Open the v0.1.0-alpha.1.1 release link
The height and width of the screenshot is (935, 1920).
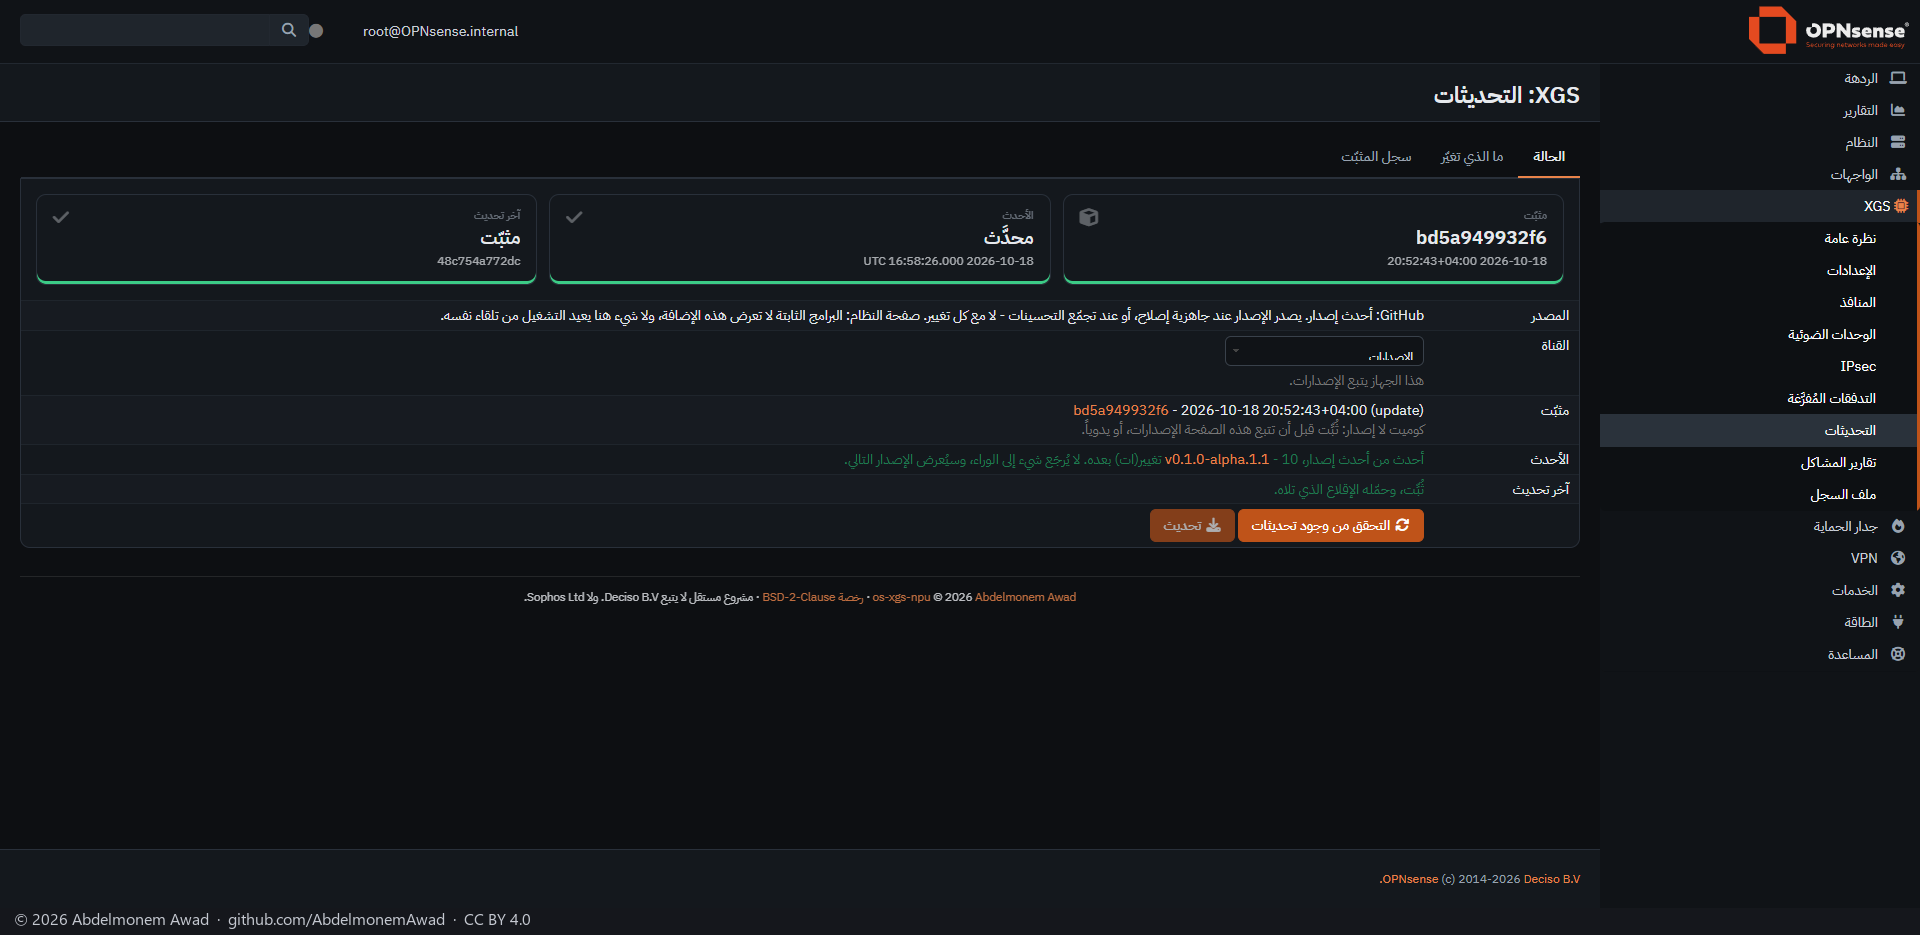click(x=1216, y=459)
